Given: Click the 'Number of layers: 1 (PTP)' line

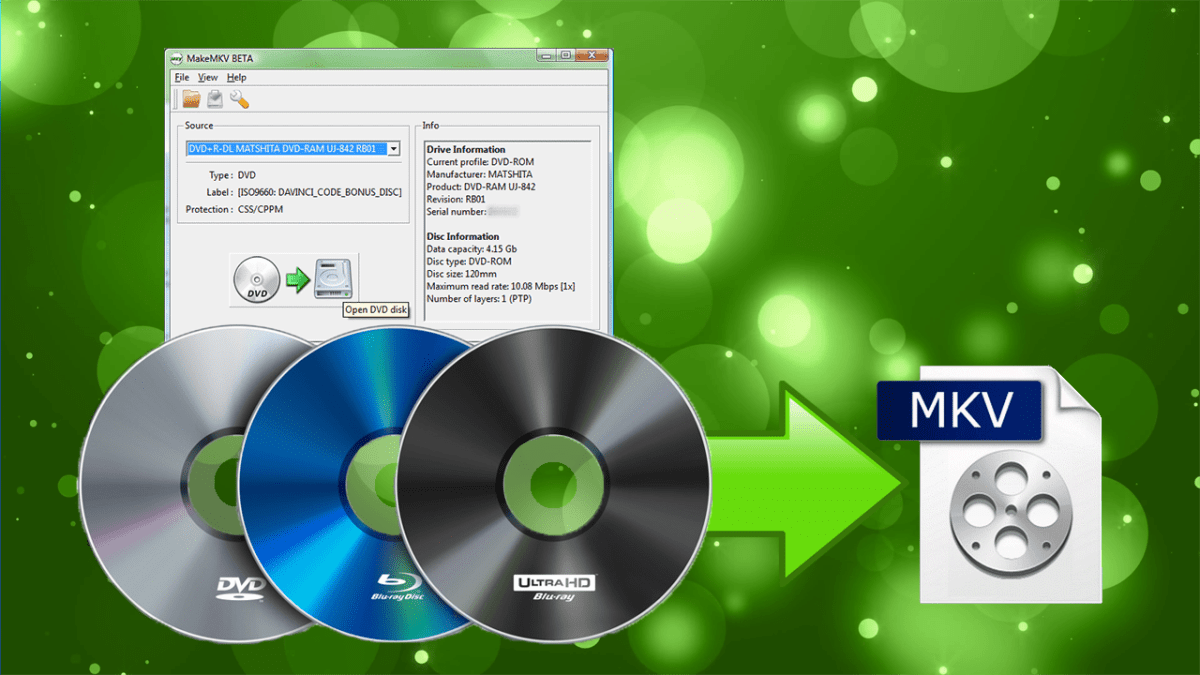Looking at the screenshot, I should pyautogui.click(x=483, y=298).
